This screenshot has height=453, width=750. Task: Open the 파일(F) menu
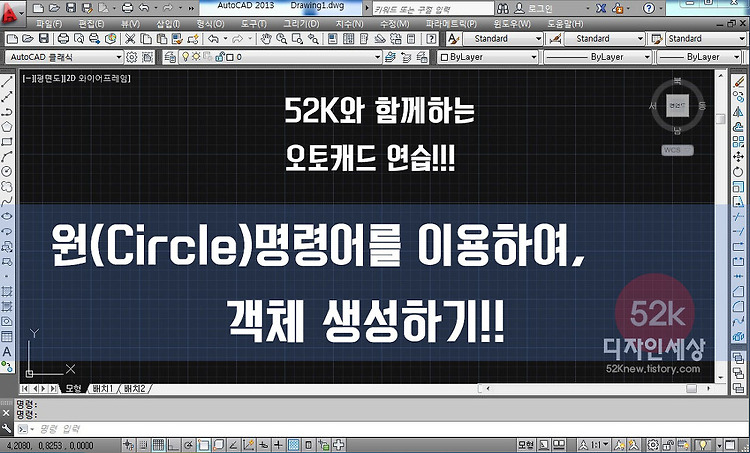tap(49, 24)
